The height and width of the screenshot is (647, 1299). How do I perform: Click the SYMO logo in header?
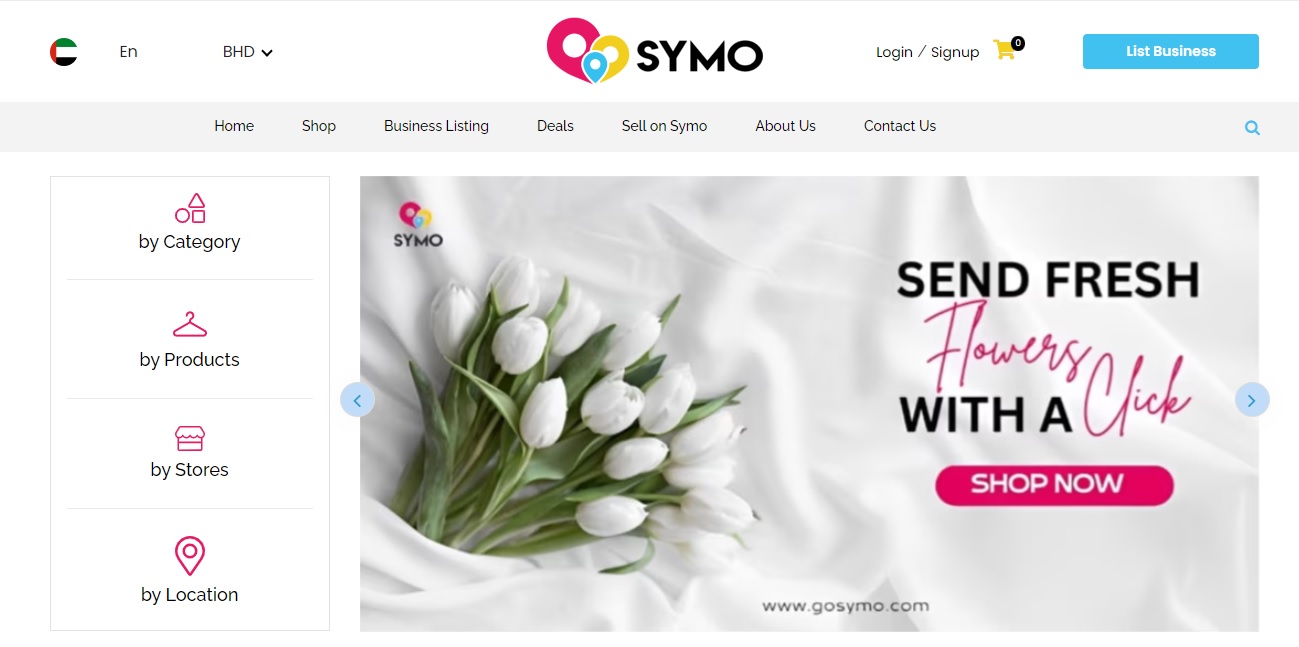(x=655, y=51)
